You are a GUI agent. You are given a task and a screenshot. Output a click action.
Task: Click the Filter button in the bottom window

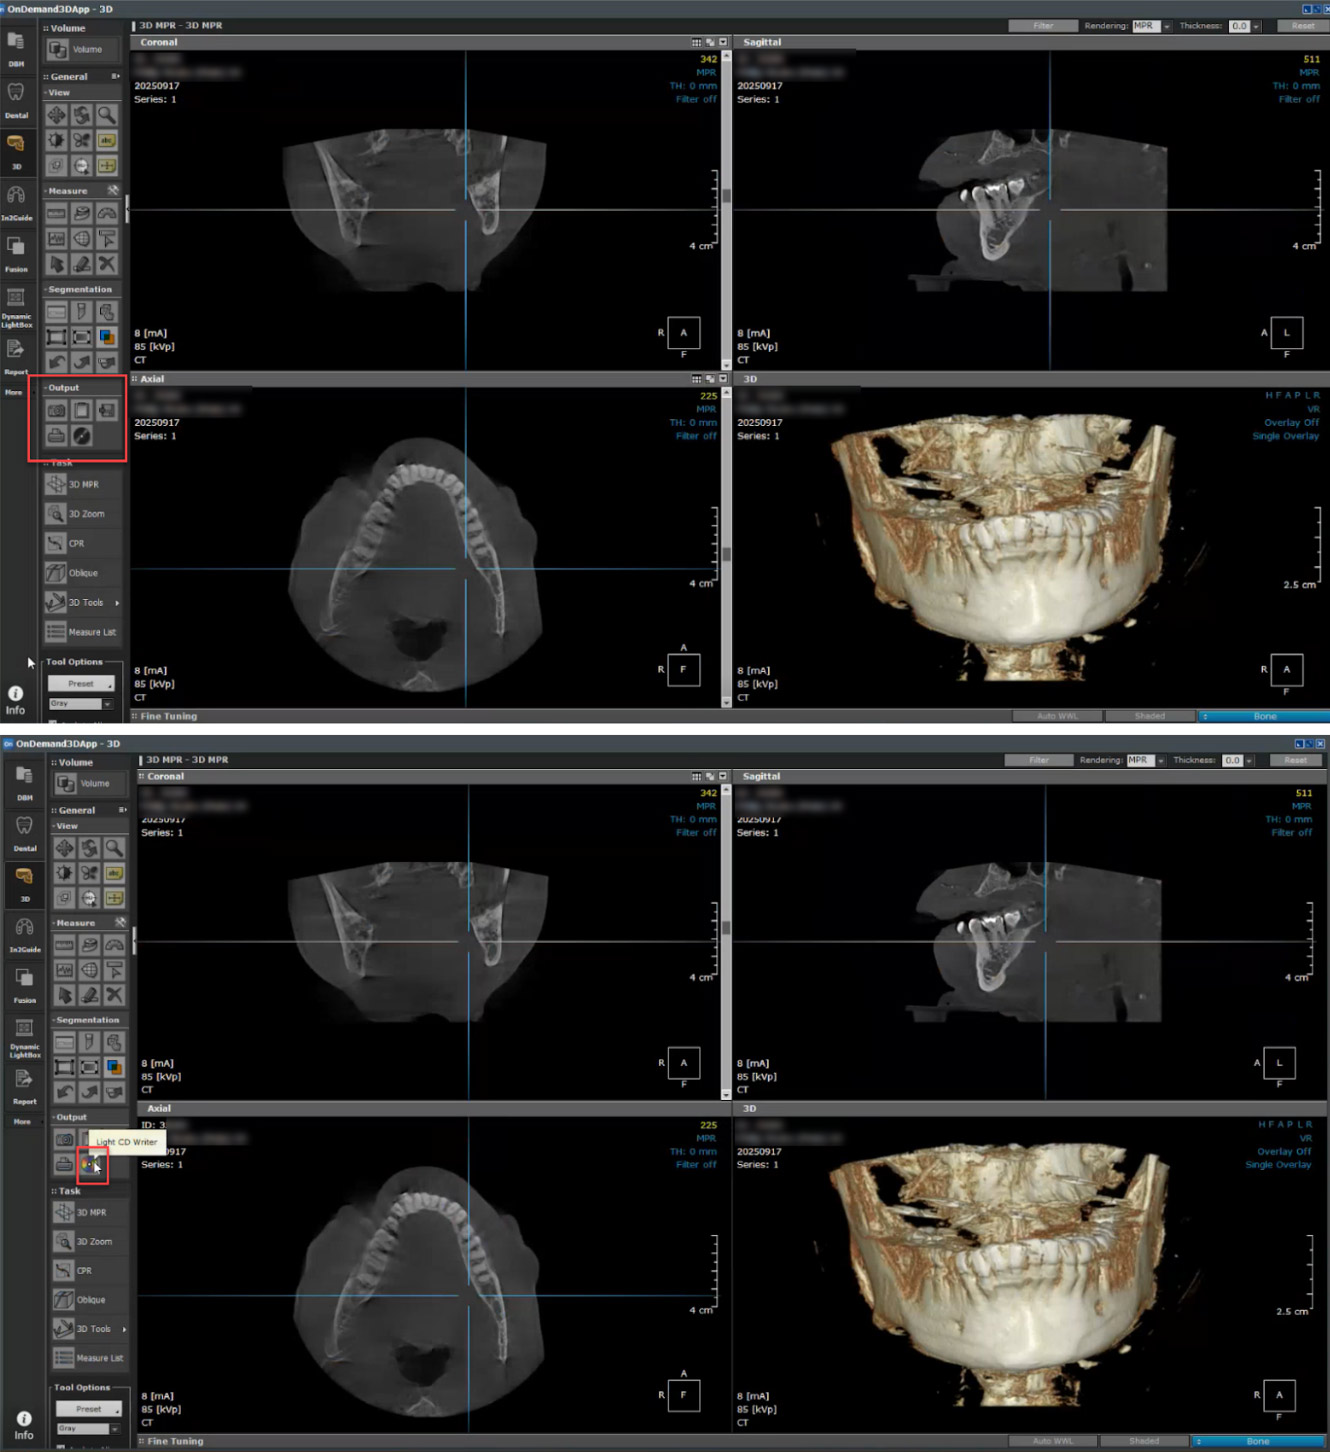pyautogui.click(x=1038, y=760)
